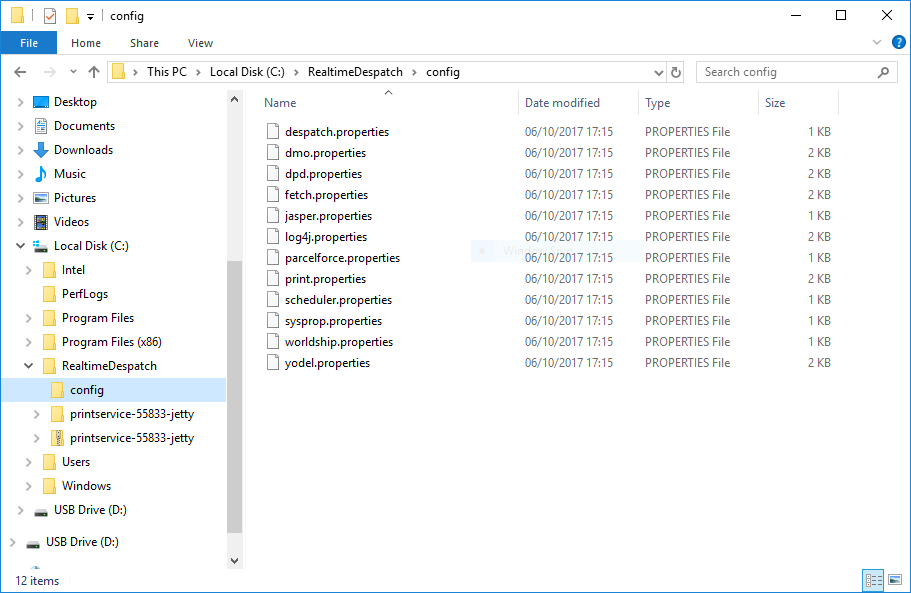Open despatch.properties file

[x=334, y=131]
